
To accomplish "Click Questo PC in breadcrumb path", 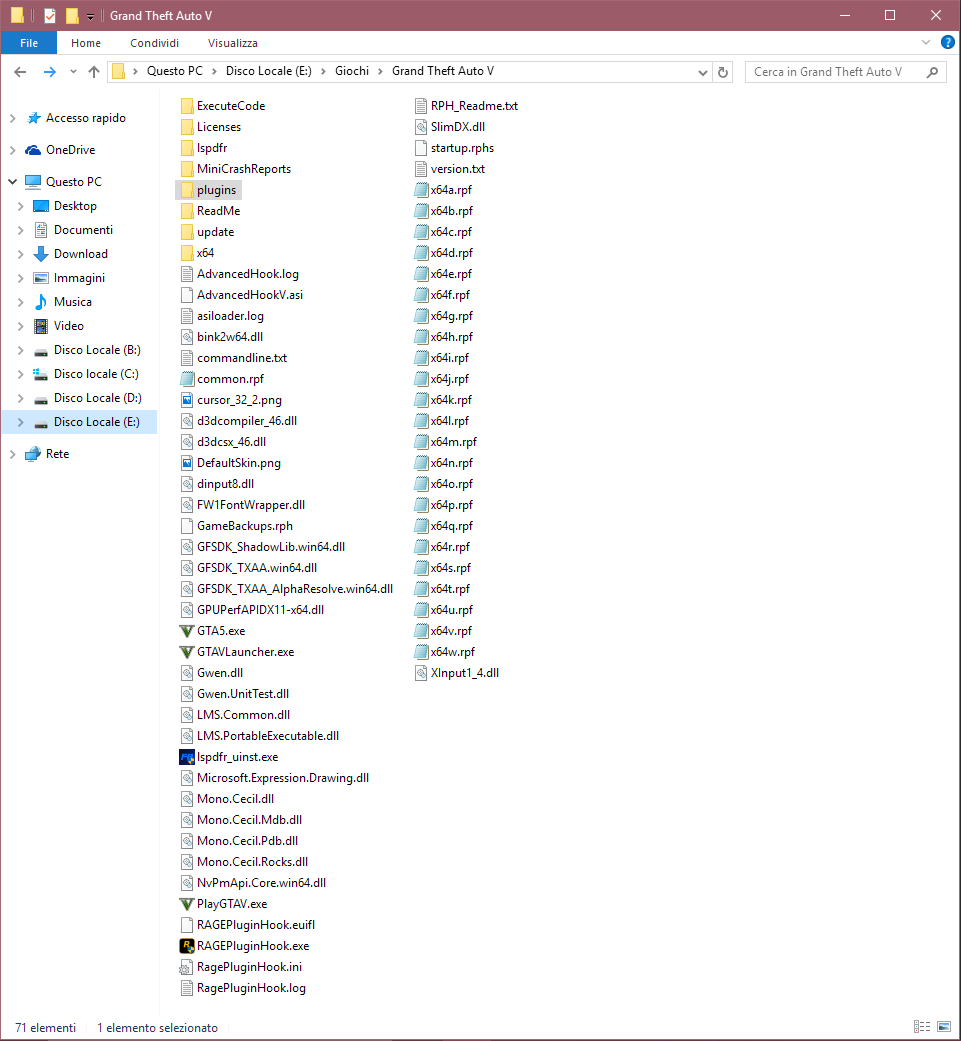I will pyautogui.click(x=175, y=71).
